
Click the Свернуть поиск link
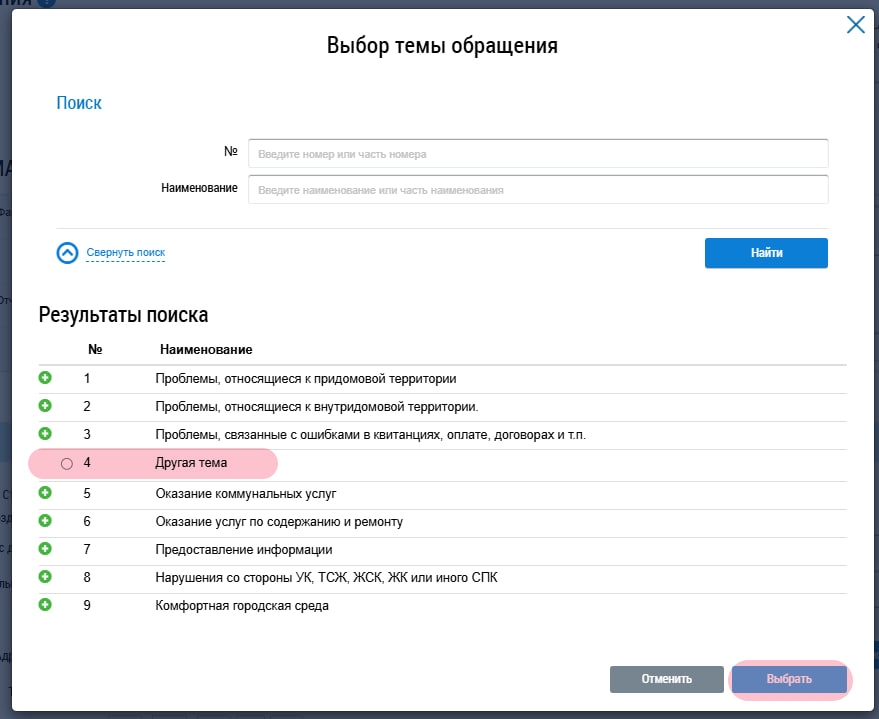[126, 253]
